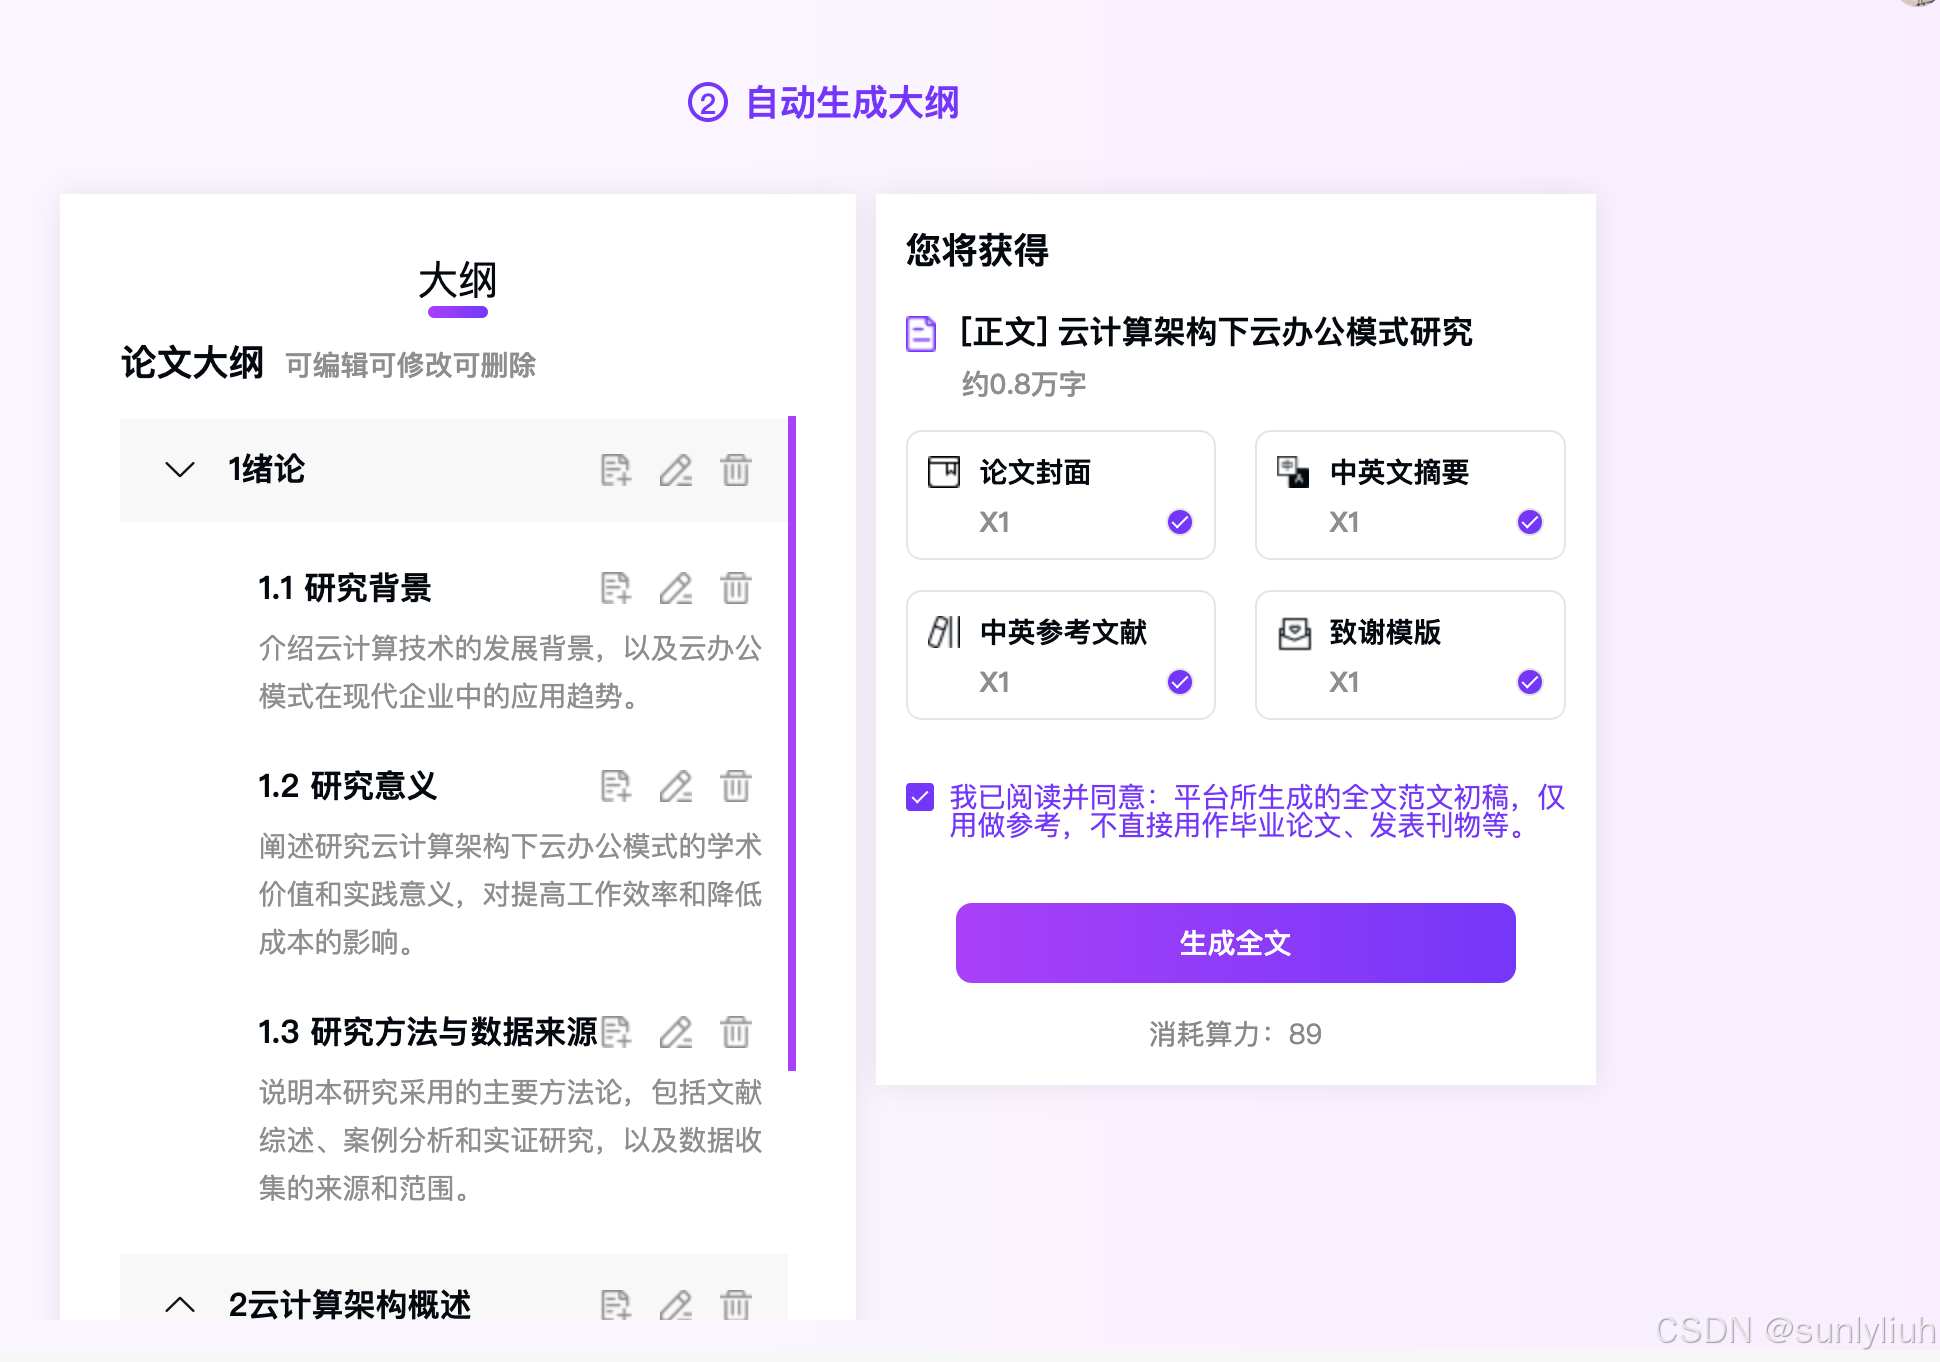
Task: Expand the 2云计算架构概述 chapter
Action: tap(180, 1305)
